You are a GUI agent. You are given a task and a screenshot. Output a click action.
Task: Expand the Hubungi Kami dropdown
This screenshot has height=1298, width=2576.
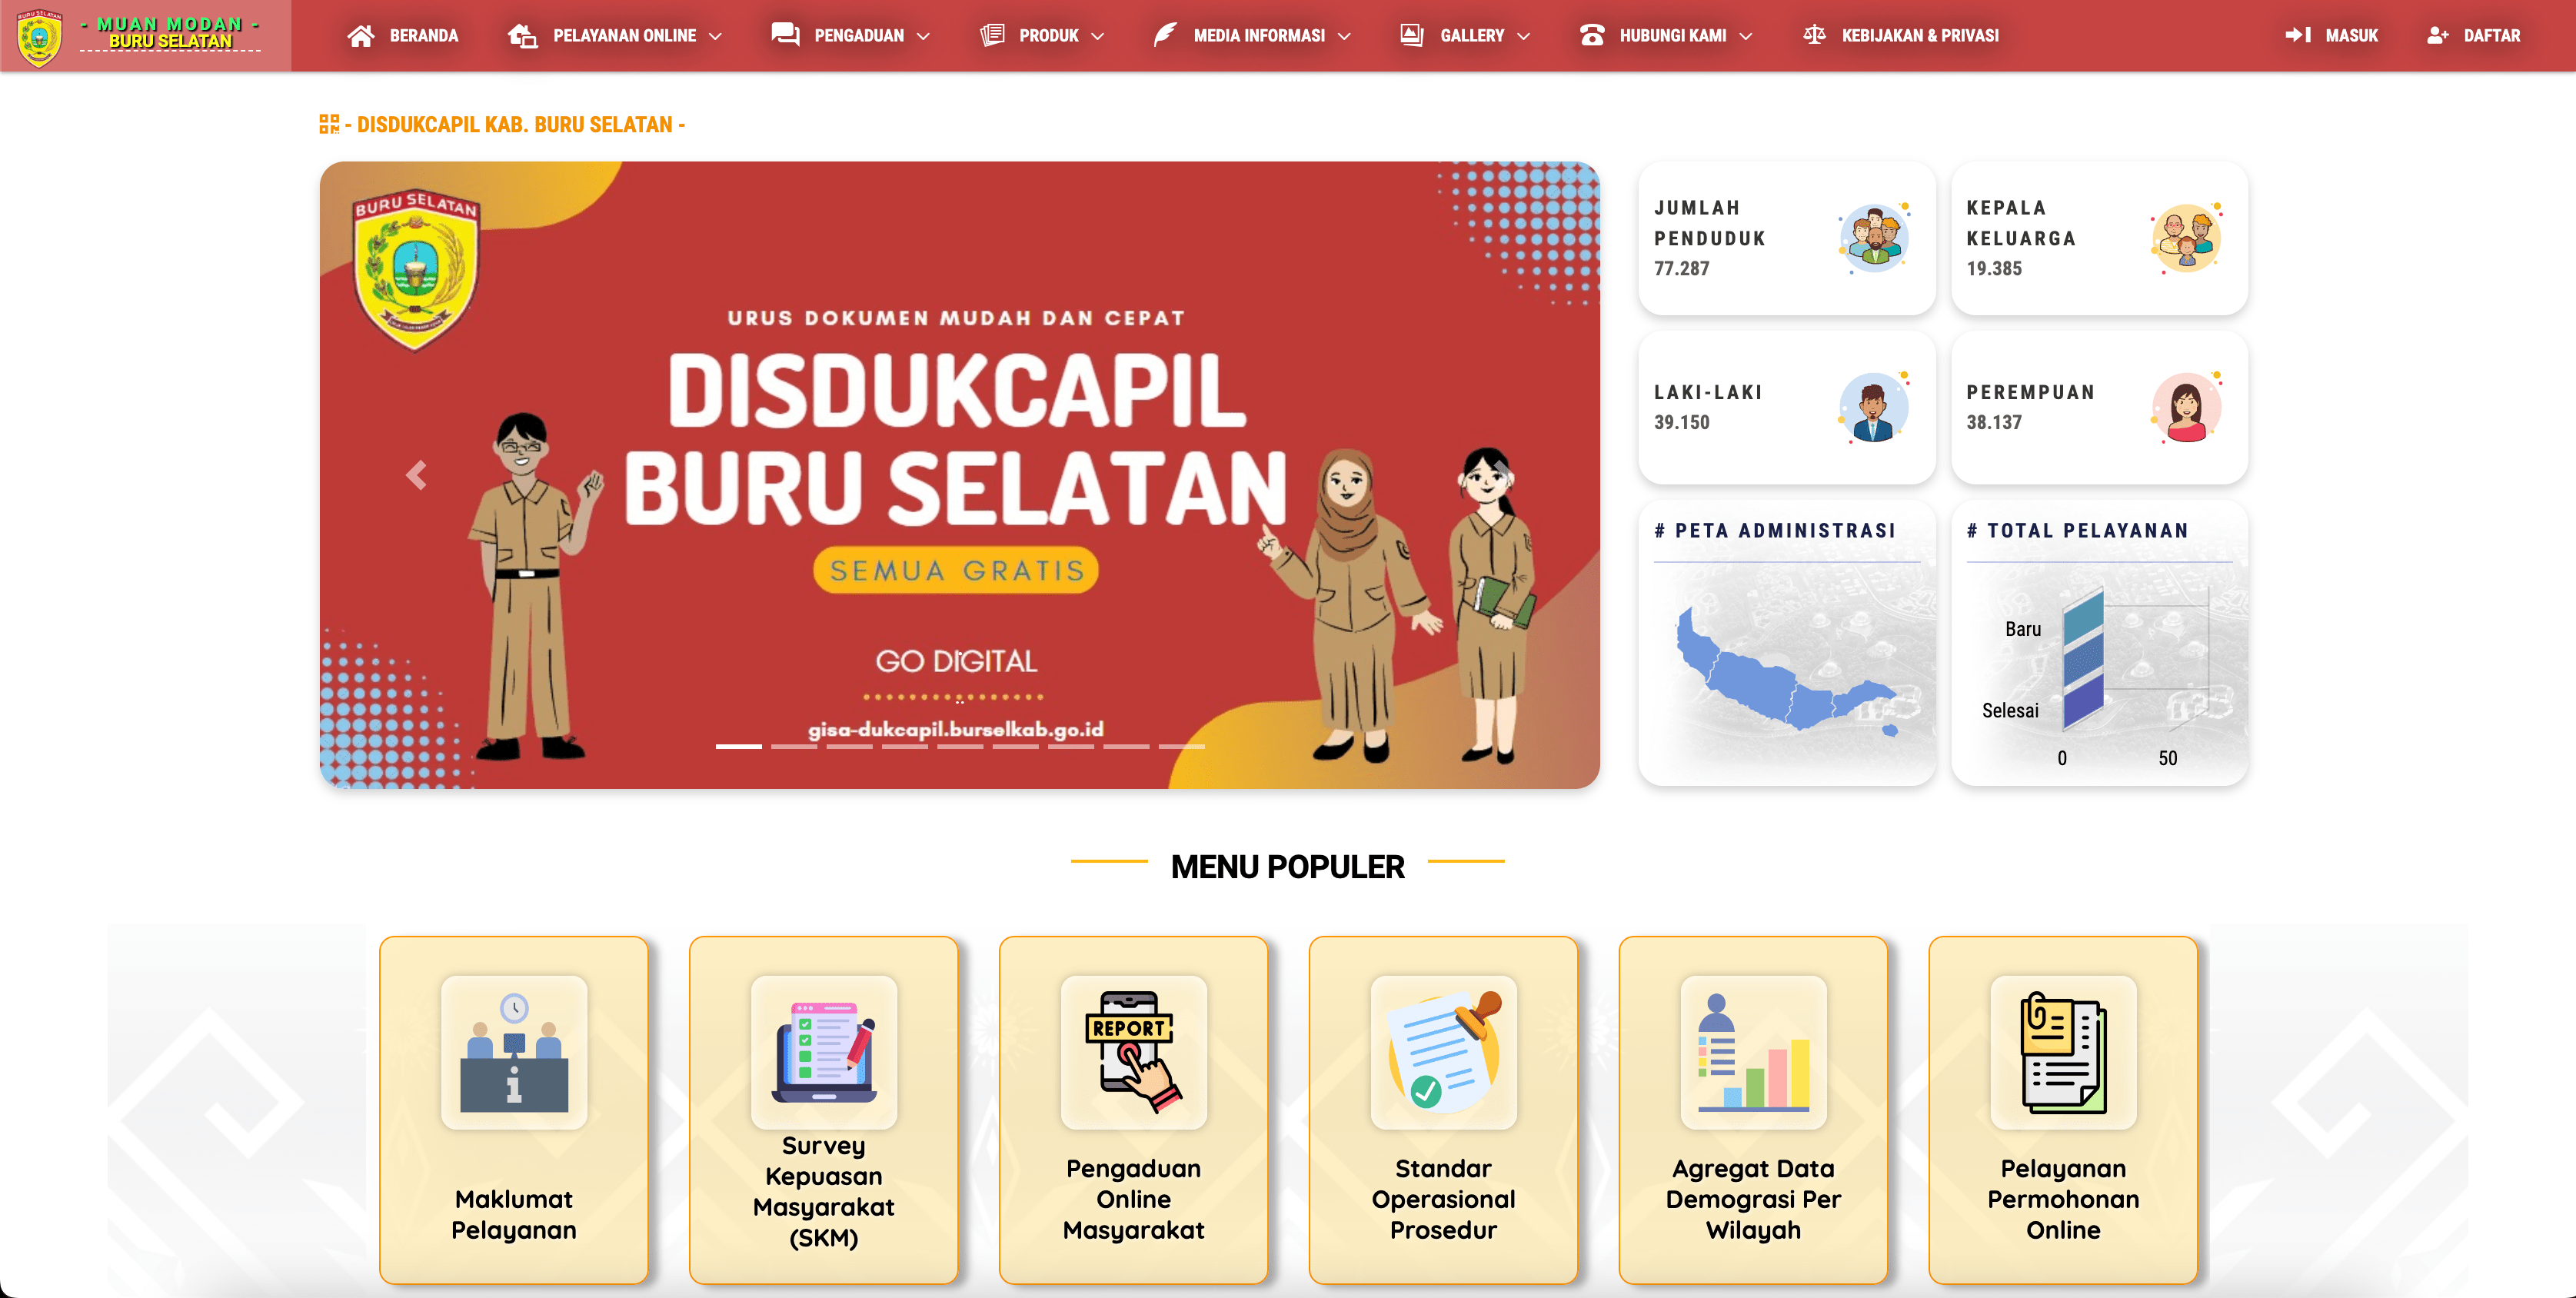(x=1666, y=36)
